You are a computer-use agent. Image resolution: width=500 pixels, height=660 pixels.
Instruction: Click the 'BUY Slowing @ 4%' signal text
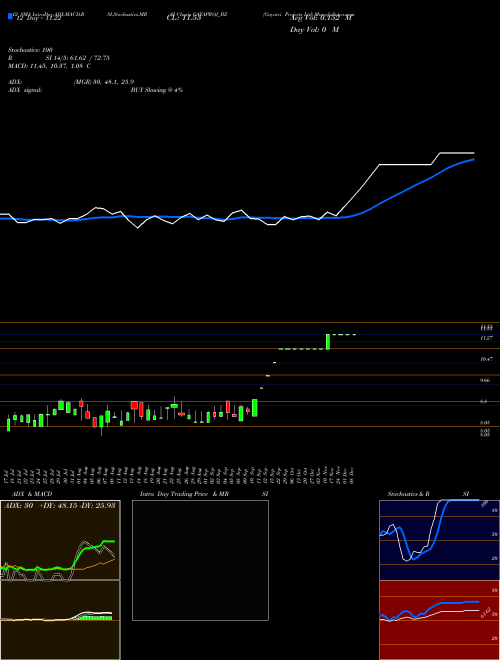pyautogui.click(x=157, y=90)
